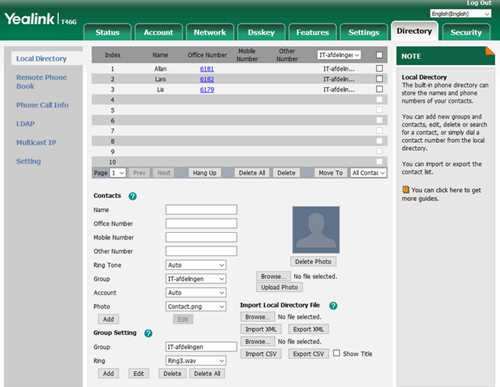
Task: Click the Log Out link
Action: pyautogui.click(x=479, y=3)
